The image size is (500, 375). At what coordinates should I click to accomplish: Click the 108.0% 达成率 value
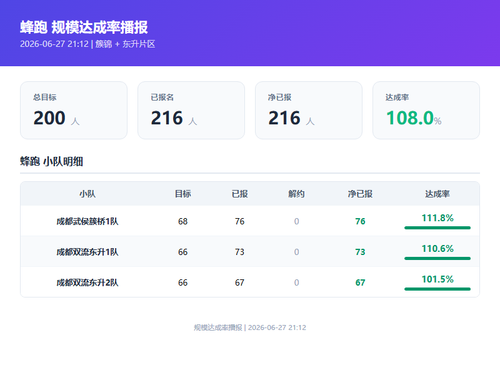tap(413, 118)
